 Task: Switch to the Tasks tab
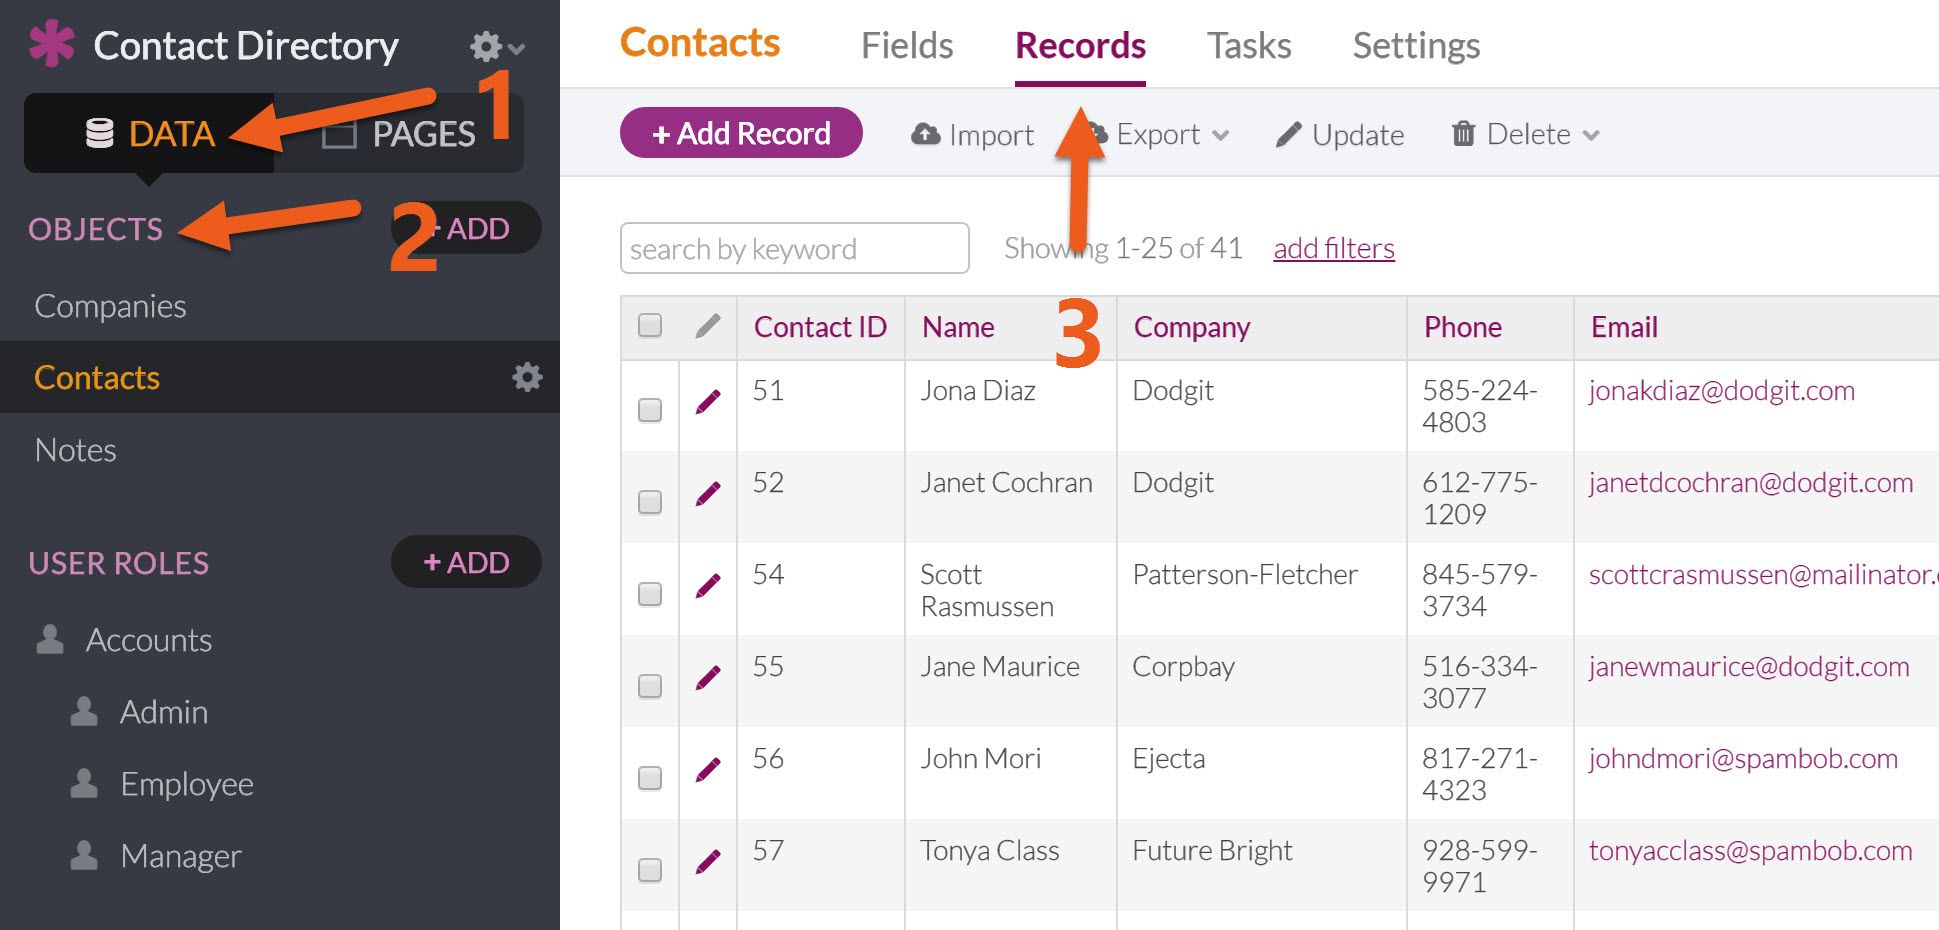click(1249, 46)
